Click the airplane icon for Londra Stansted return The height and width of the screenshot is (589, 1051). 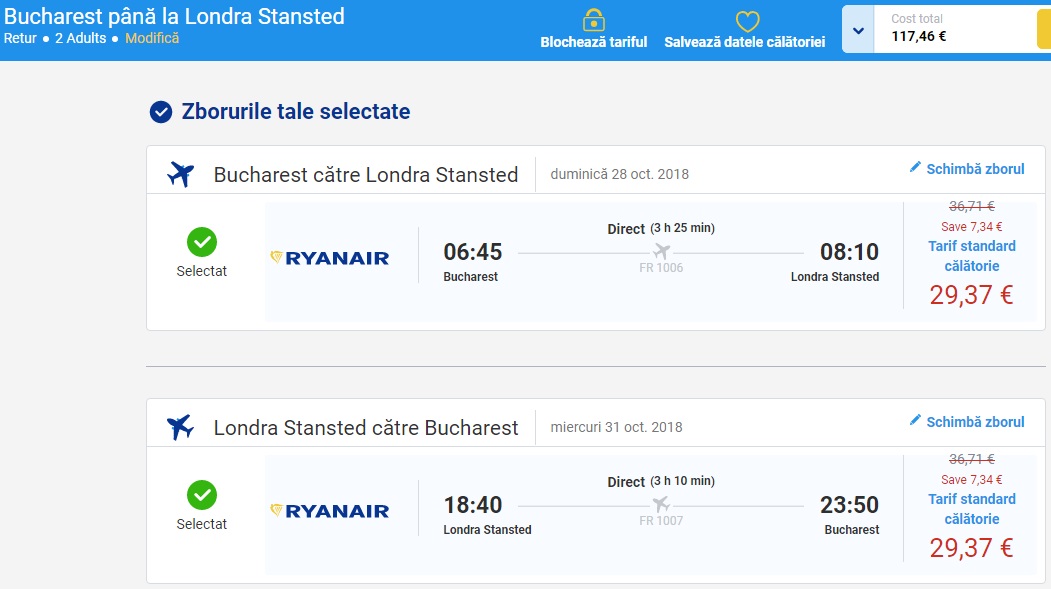tap(181, 427)
